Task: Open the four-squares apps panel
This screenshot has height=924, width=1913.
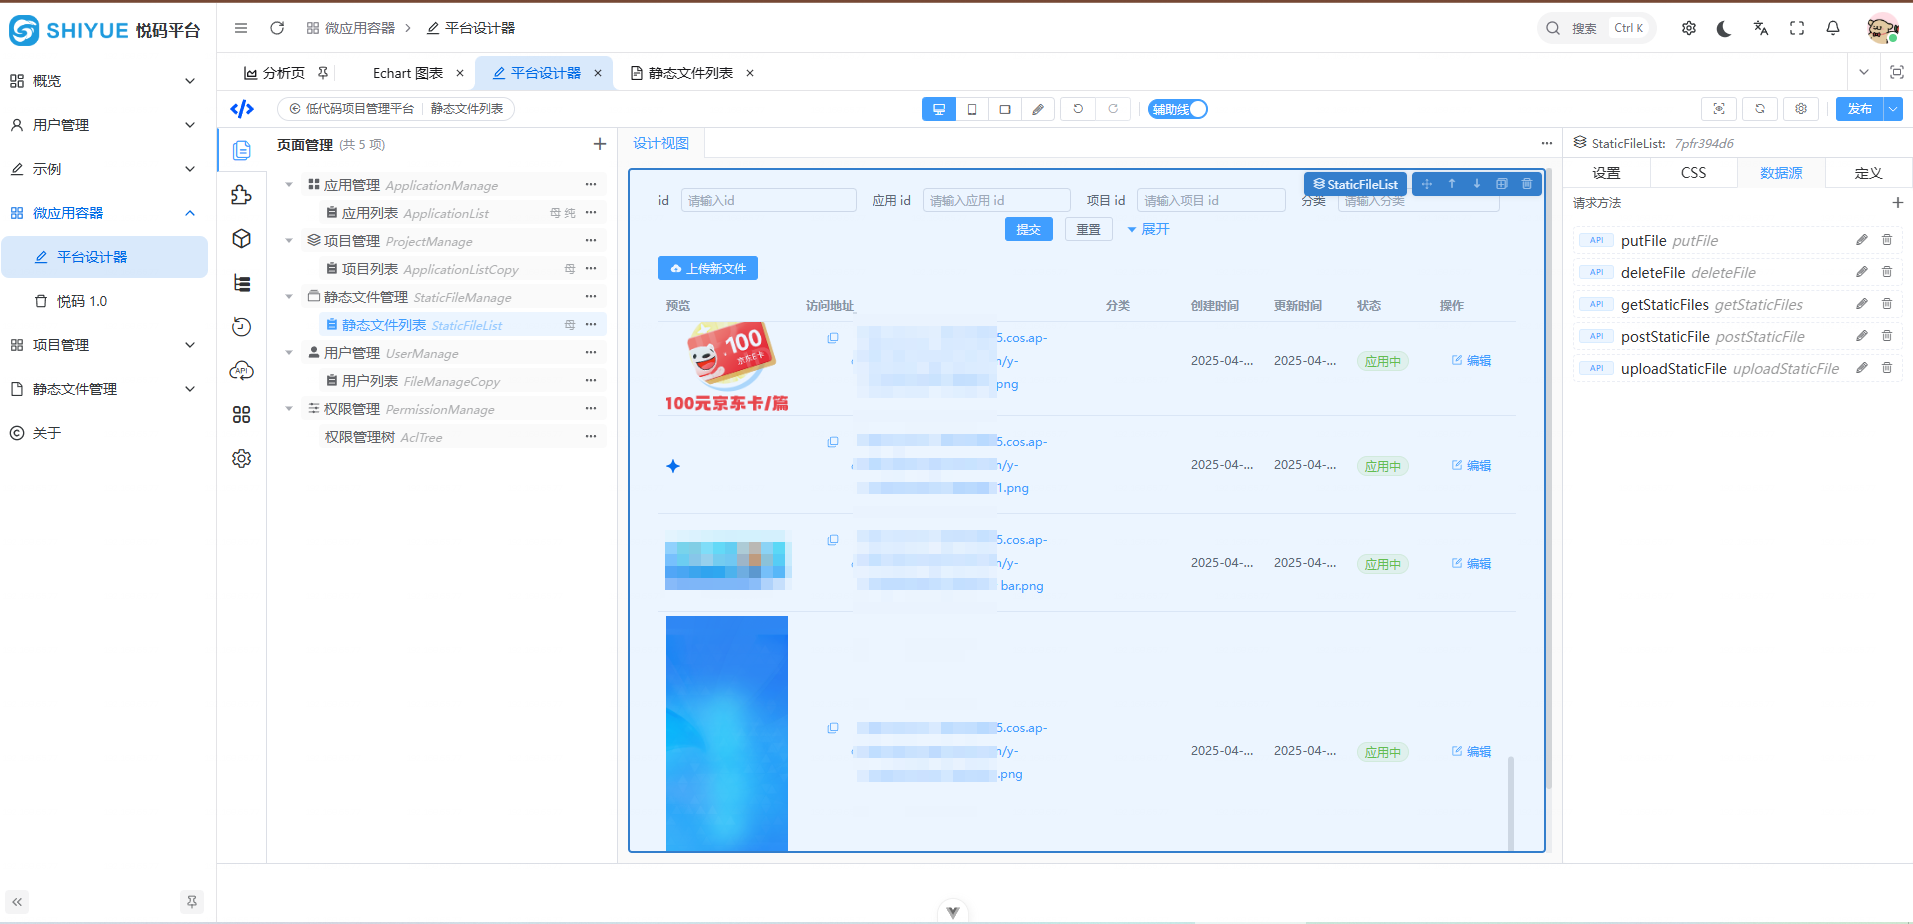Action: (241, 415)
